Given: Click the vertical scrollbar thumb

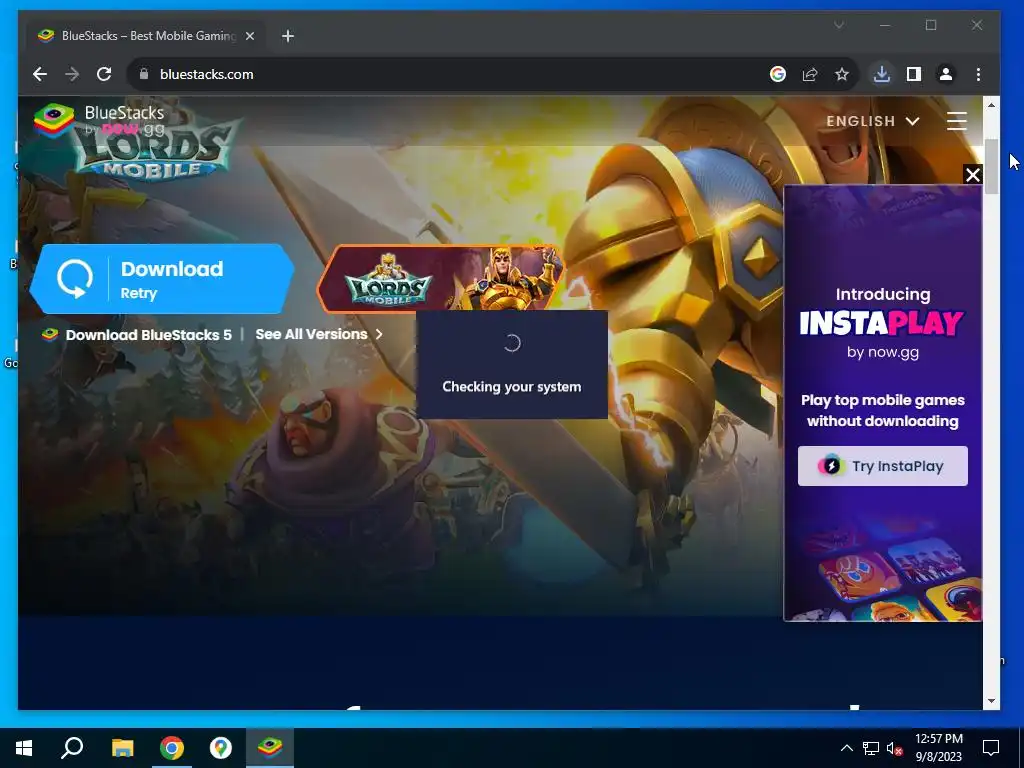Looking at the screenshot, I should click(x=991, y=167).
